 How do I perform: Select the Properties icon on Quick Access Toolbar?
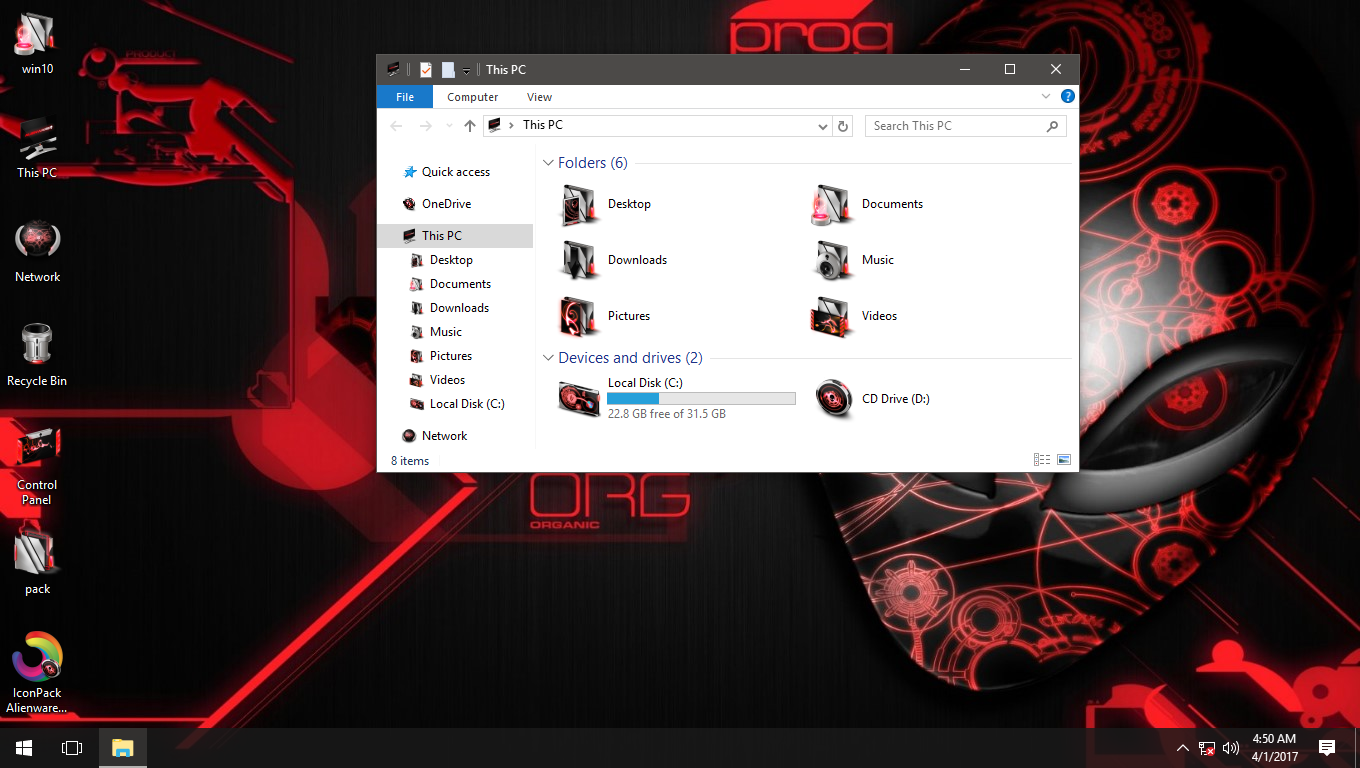(x=425, y=69)
